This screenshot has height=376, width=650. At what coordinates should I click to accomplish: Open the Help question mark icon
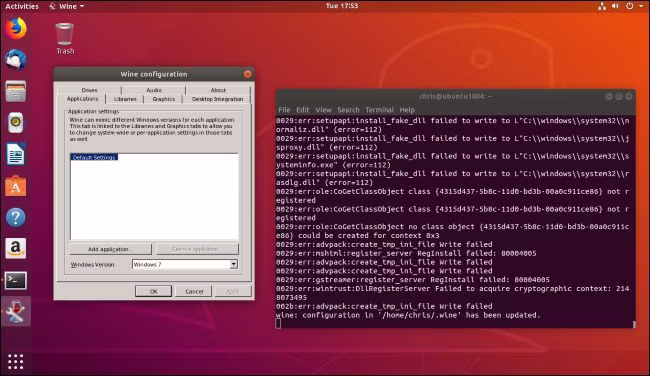tap(16, 218)
